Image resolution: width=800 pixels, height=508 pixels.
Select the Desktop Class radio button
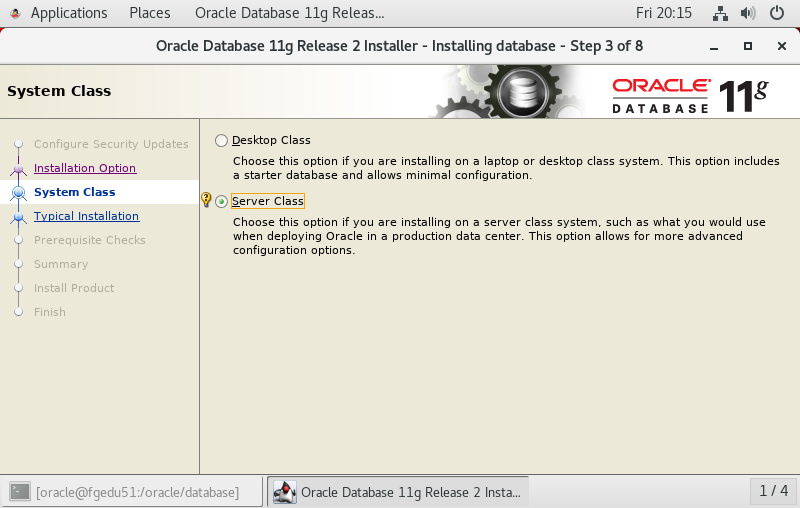[x=221, y=140]
